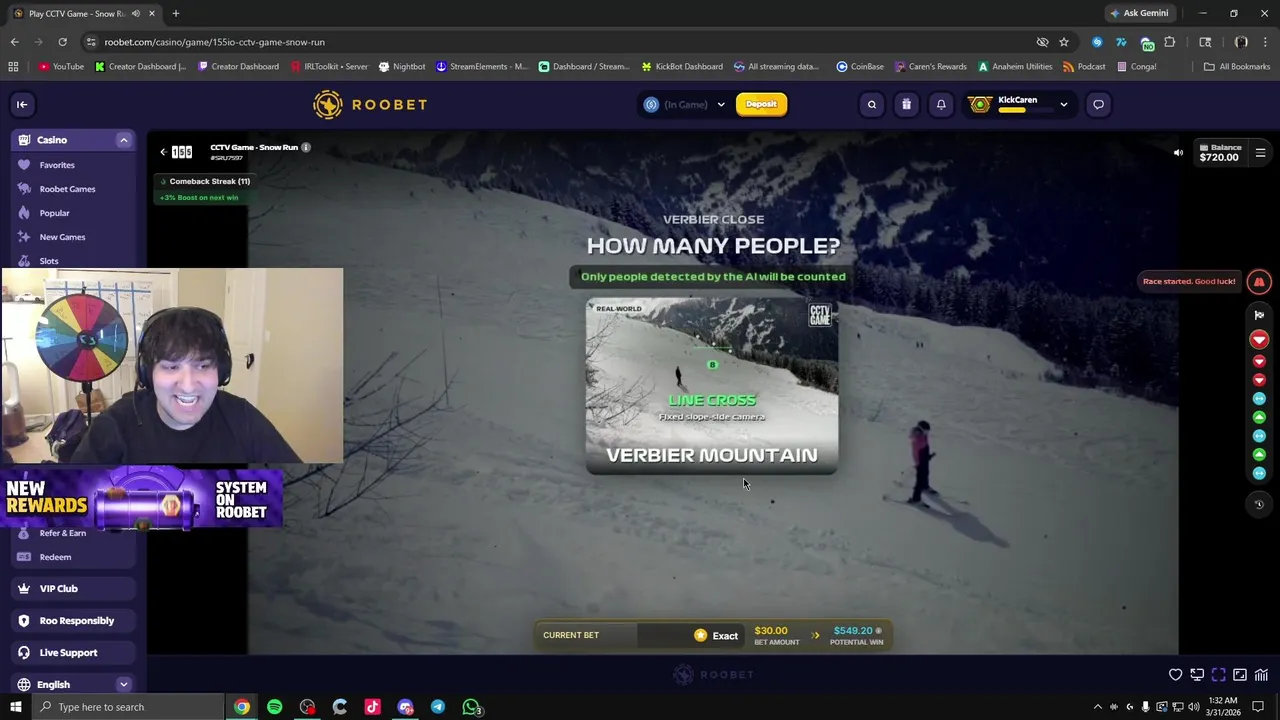Click the Windows Start button

pos(15,707)
